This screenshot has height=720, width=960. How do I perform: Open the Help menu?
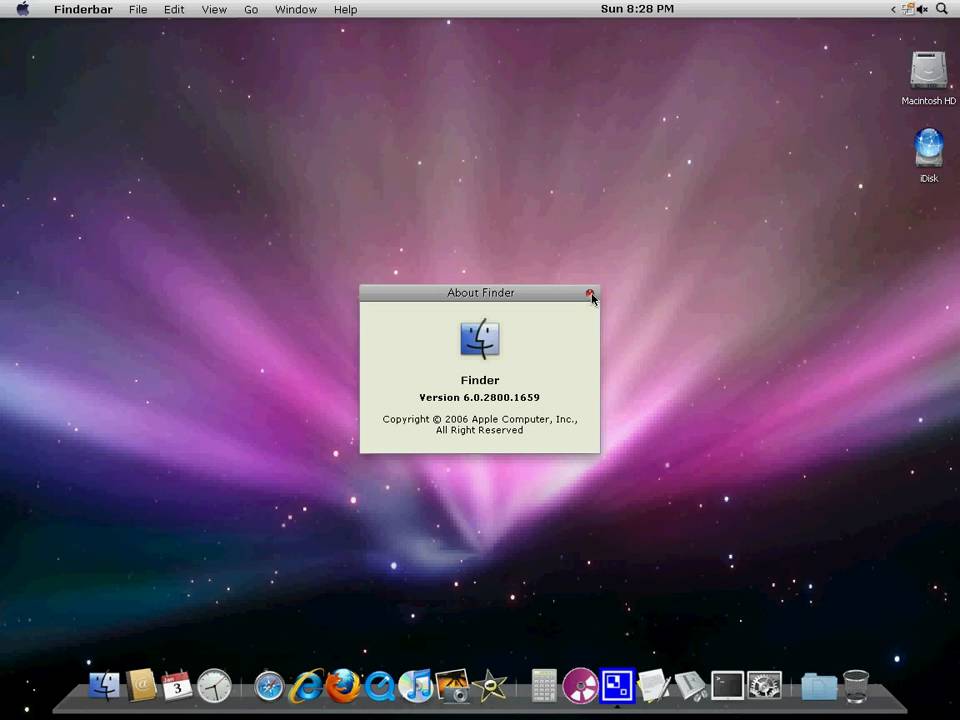pos(345,9)
